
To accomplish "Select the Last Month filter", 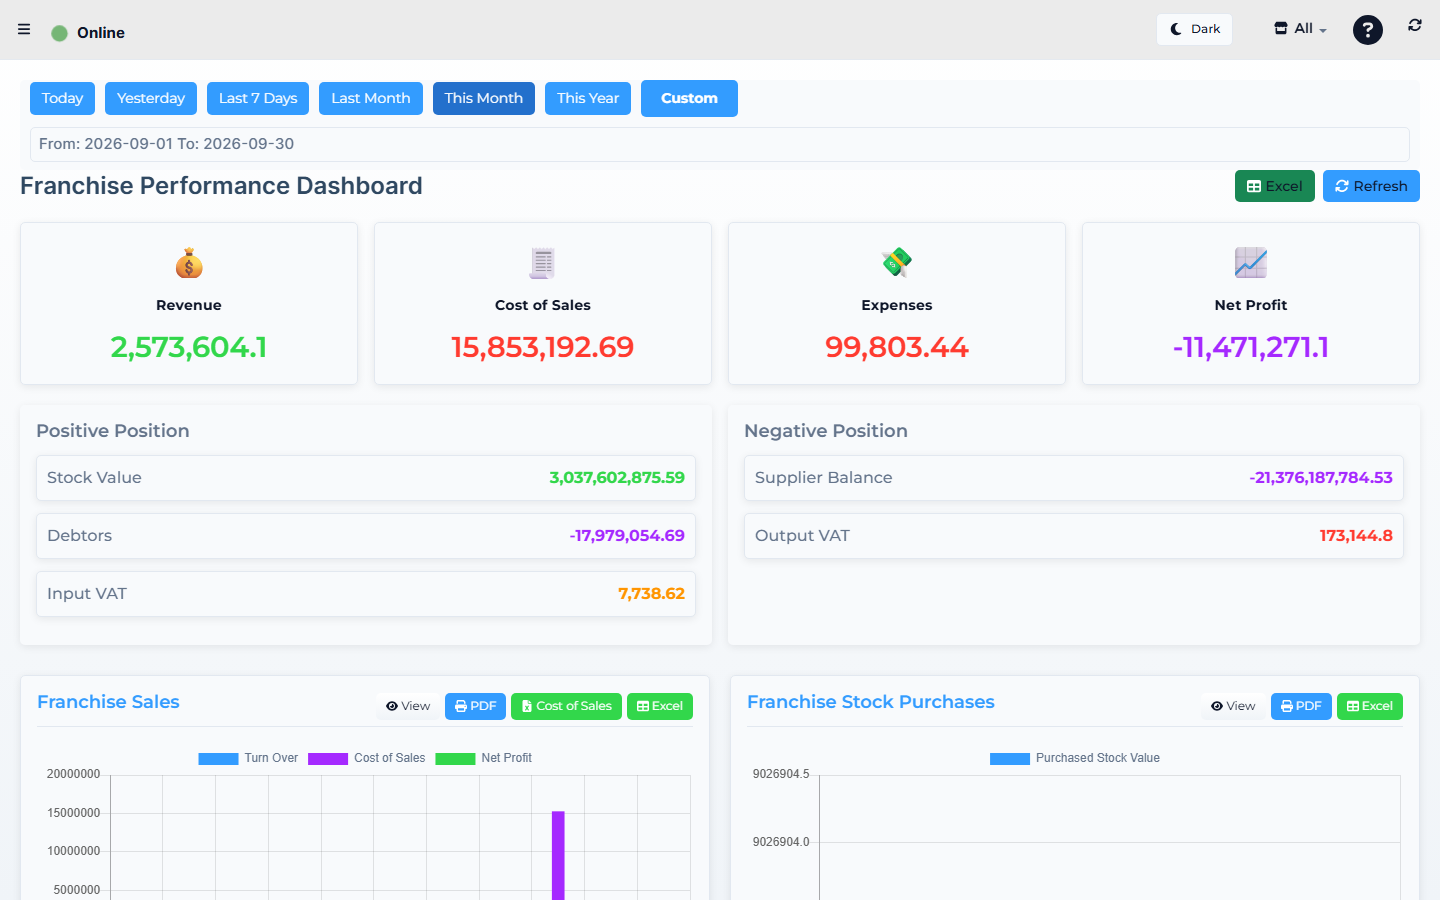I will tap(371, 98).
